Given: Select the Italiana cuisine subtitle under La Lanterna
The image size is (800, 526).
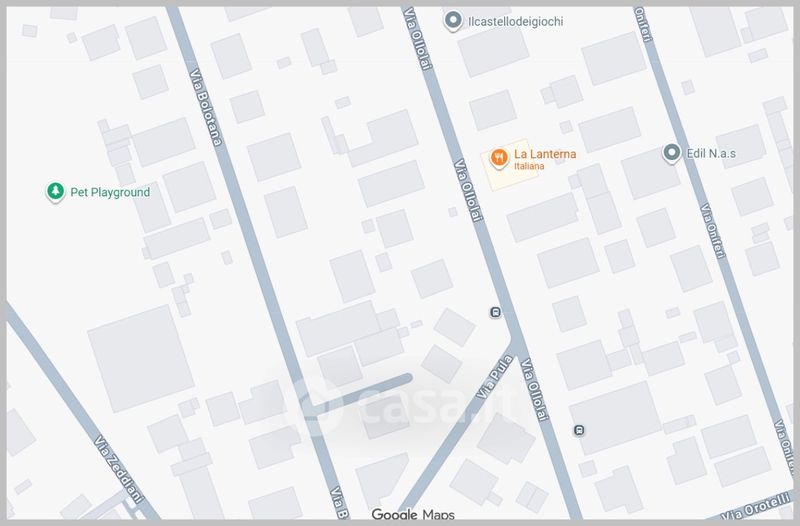Looking at the screenshot, I should coord(529,166).
